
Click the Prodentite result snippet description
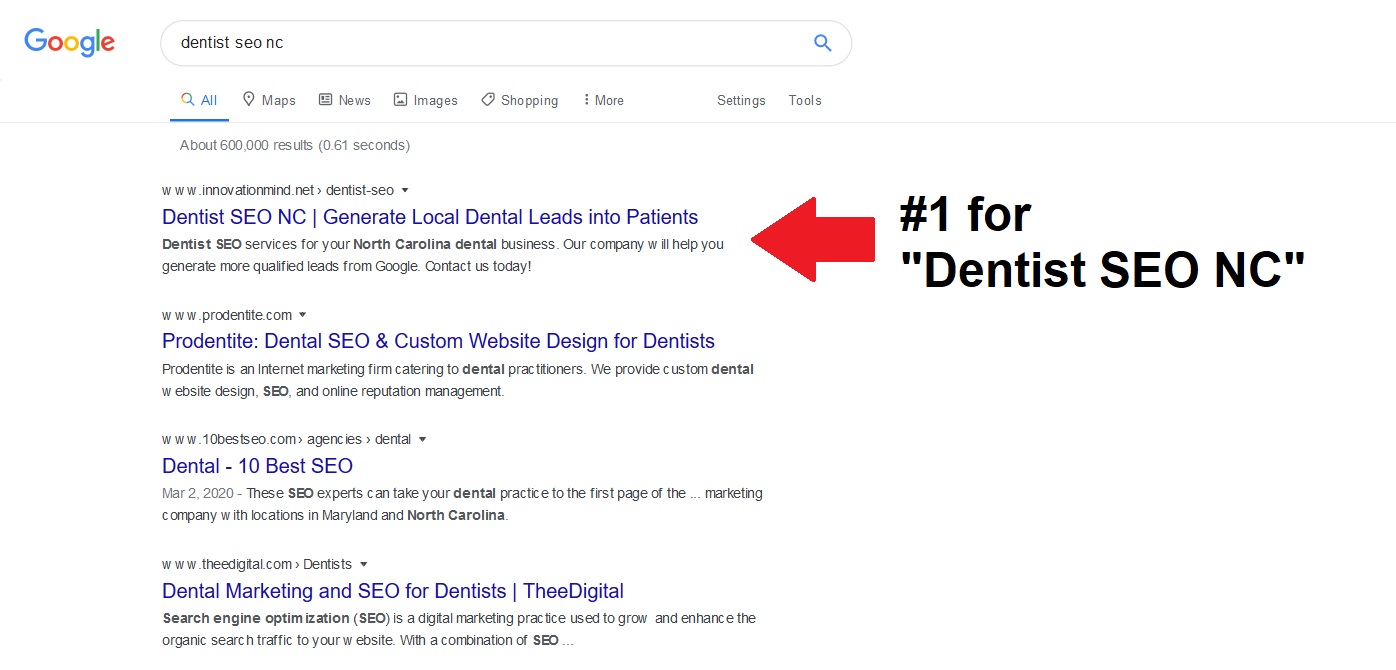point(458,380)
